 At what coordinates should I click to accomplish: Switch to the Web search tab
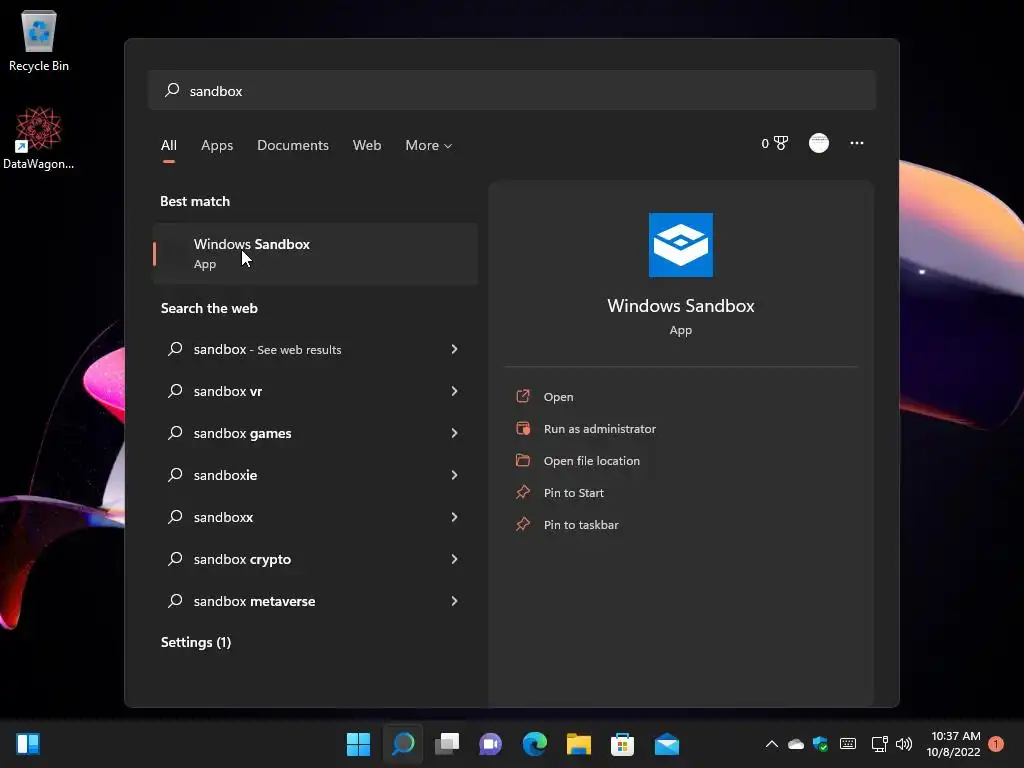[367, 145]
